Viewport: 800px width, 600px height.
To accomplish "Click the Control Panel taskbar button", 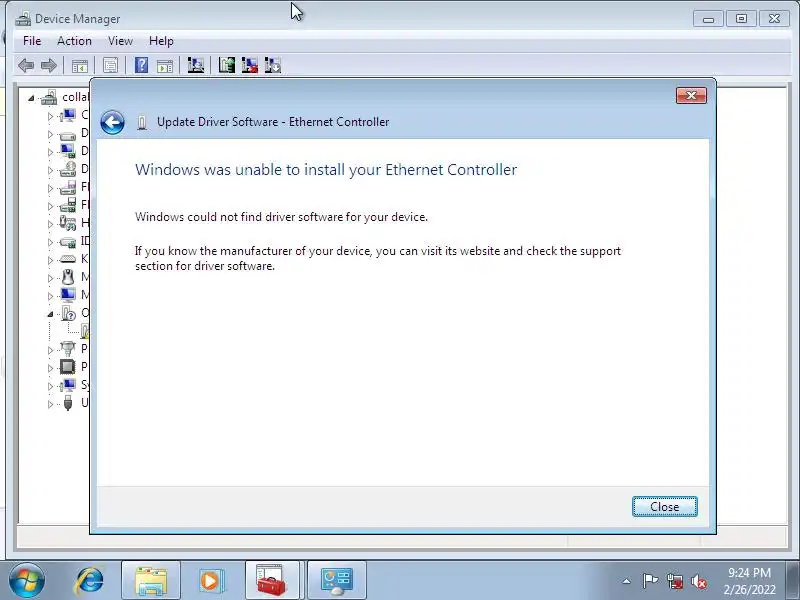I will pos(336,580).
